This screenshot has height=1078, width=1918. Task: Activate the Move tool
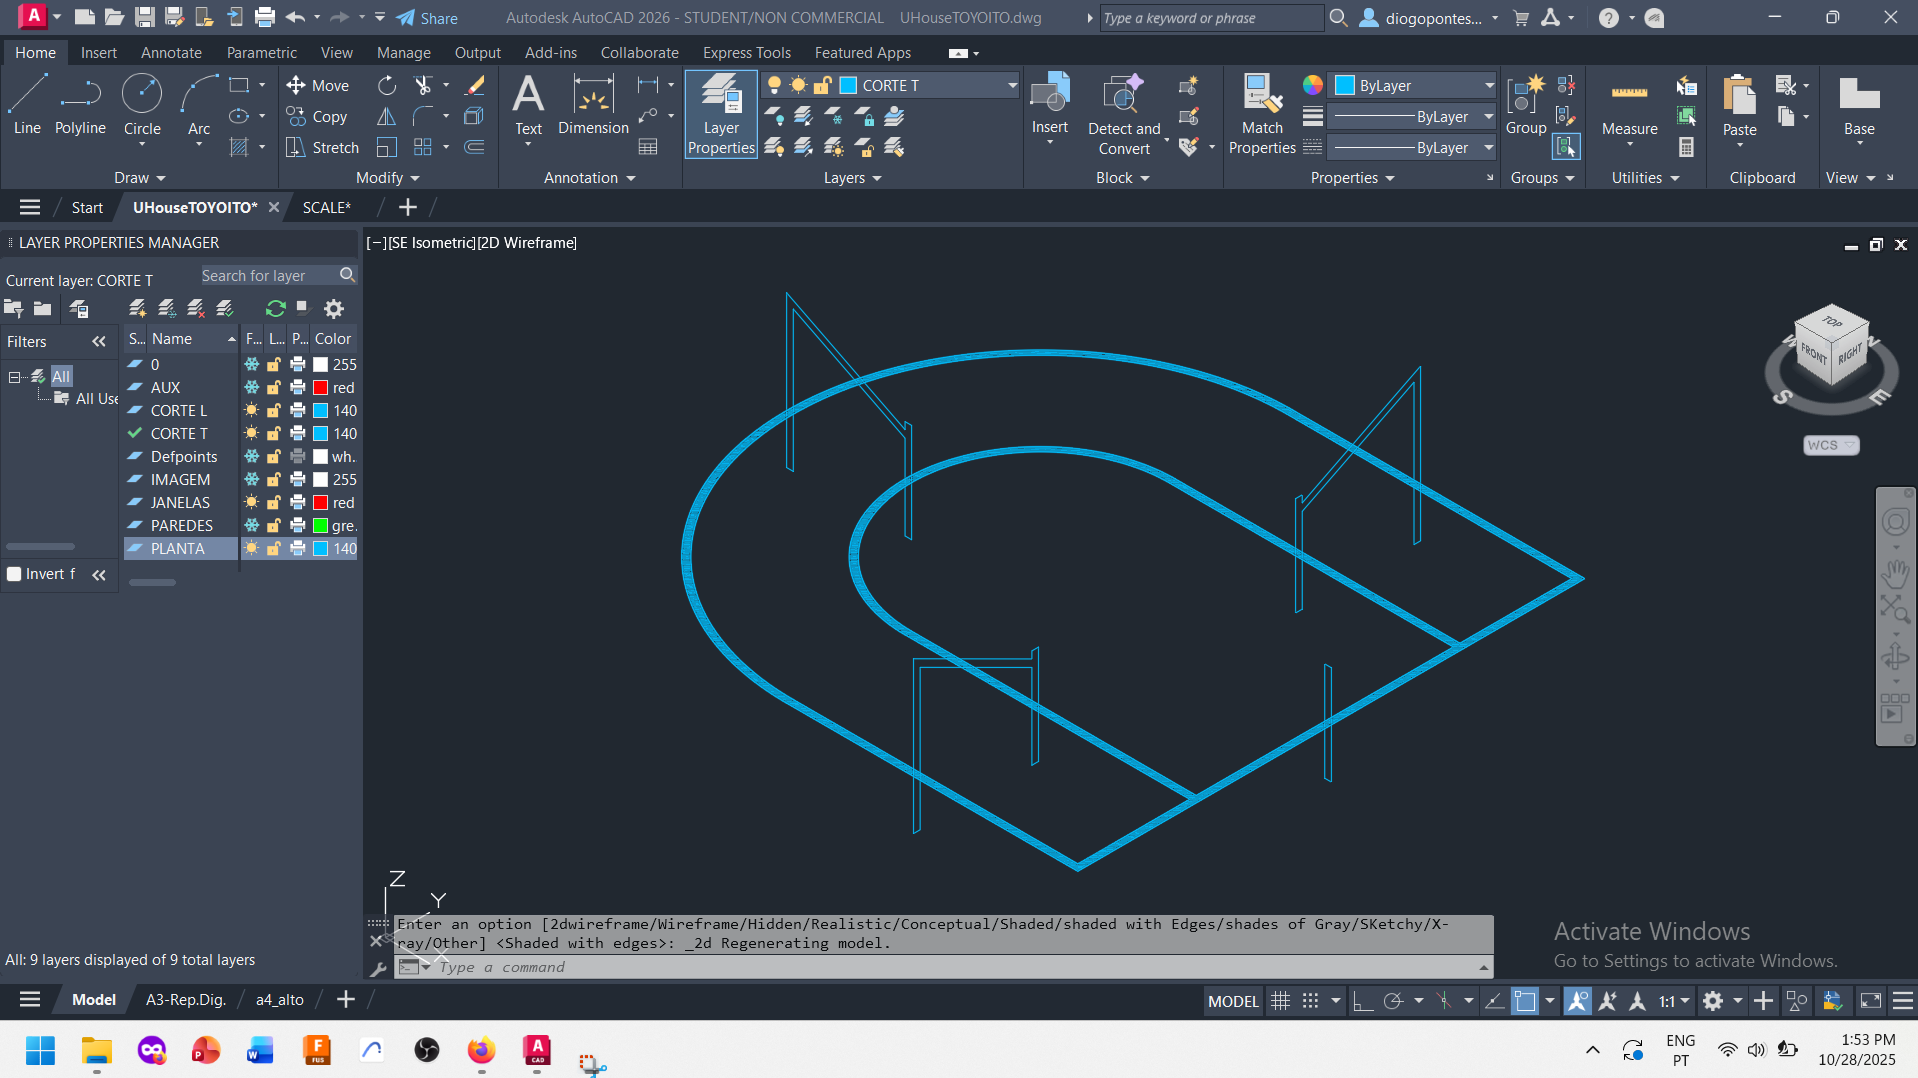[317, 86]
